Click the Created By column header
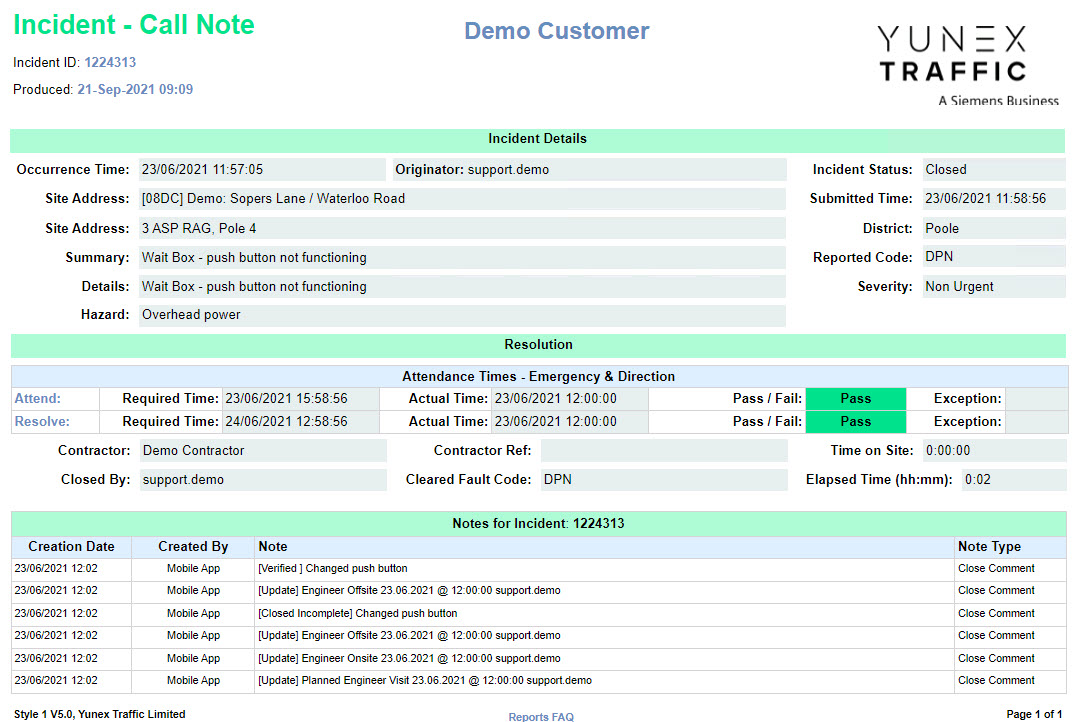1075x722 pixels. pos(193,546)
